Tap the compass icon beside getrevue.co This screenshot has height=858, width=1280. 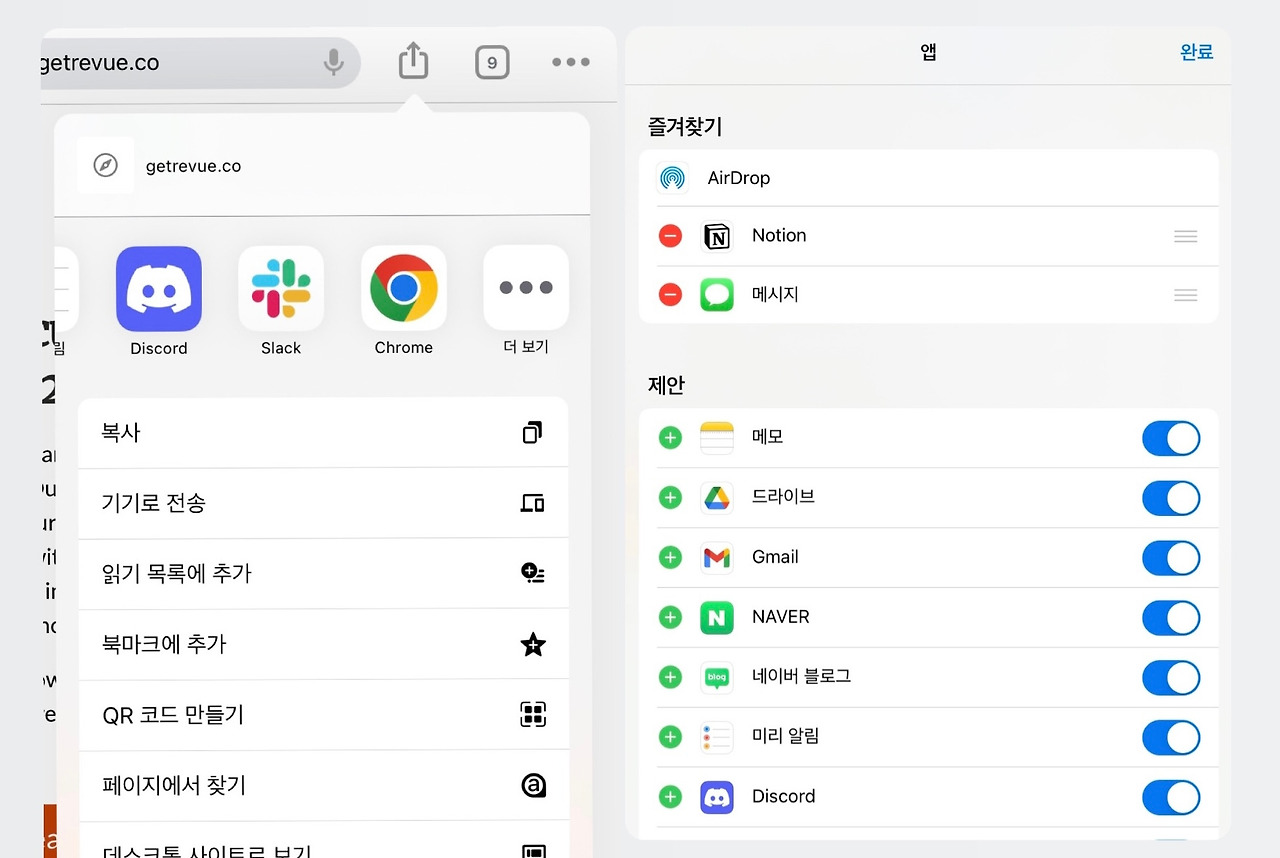coord(105,165)
